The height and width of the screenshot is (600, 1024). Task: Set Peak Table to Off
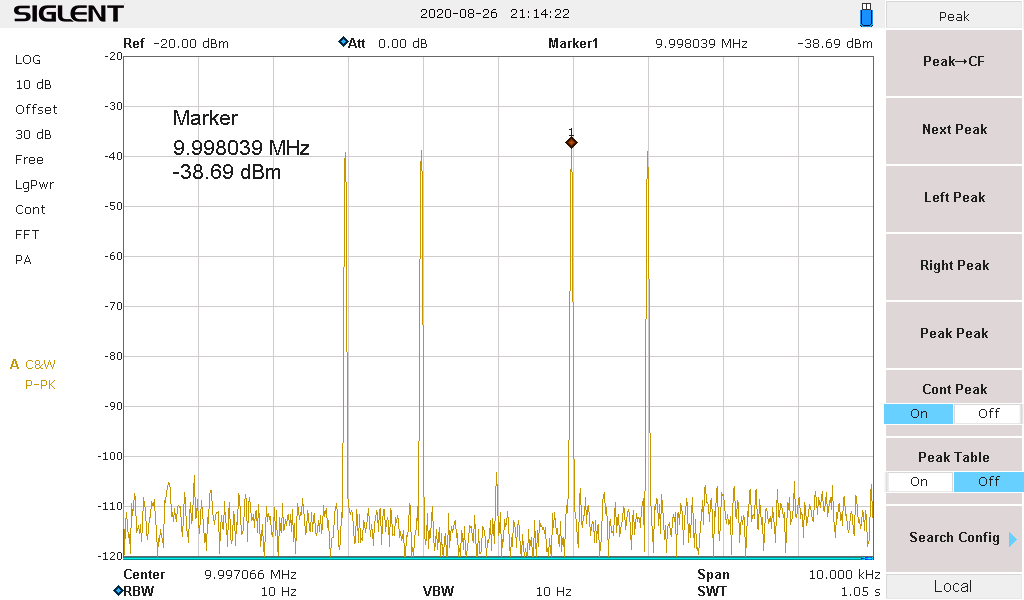tap(988, 482)
